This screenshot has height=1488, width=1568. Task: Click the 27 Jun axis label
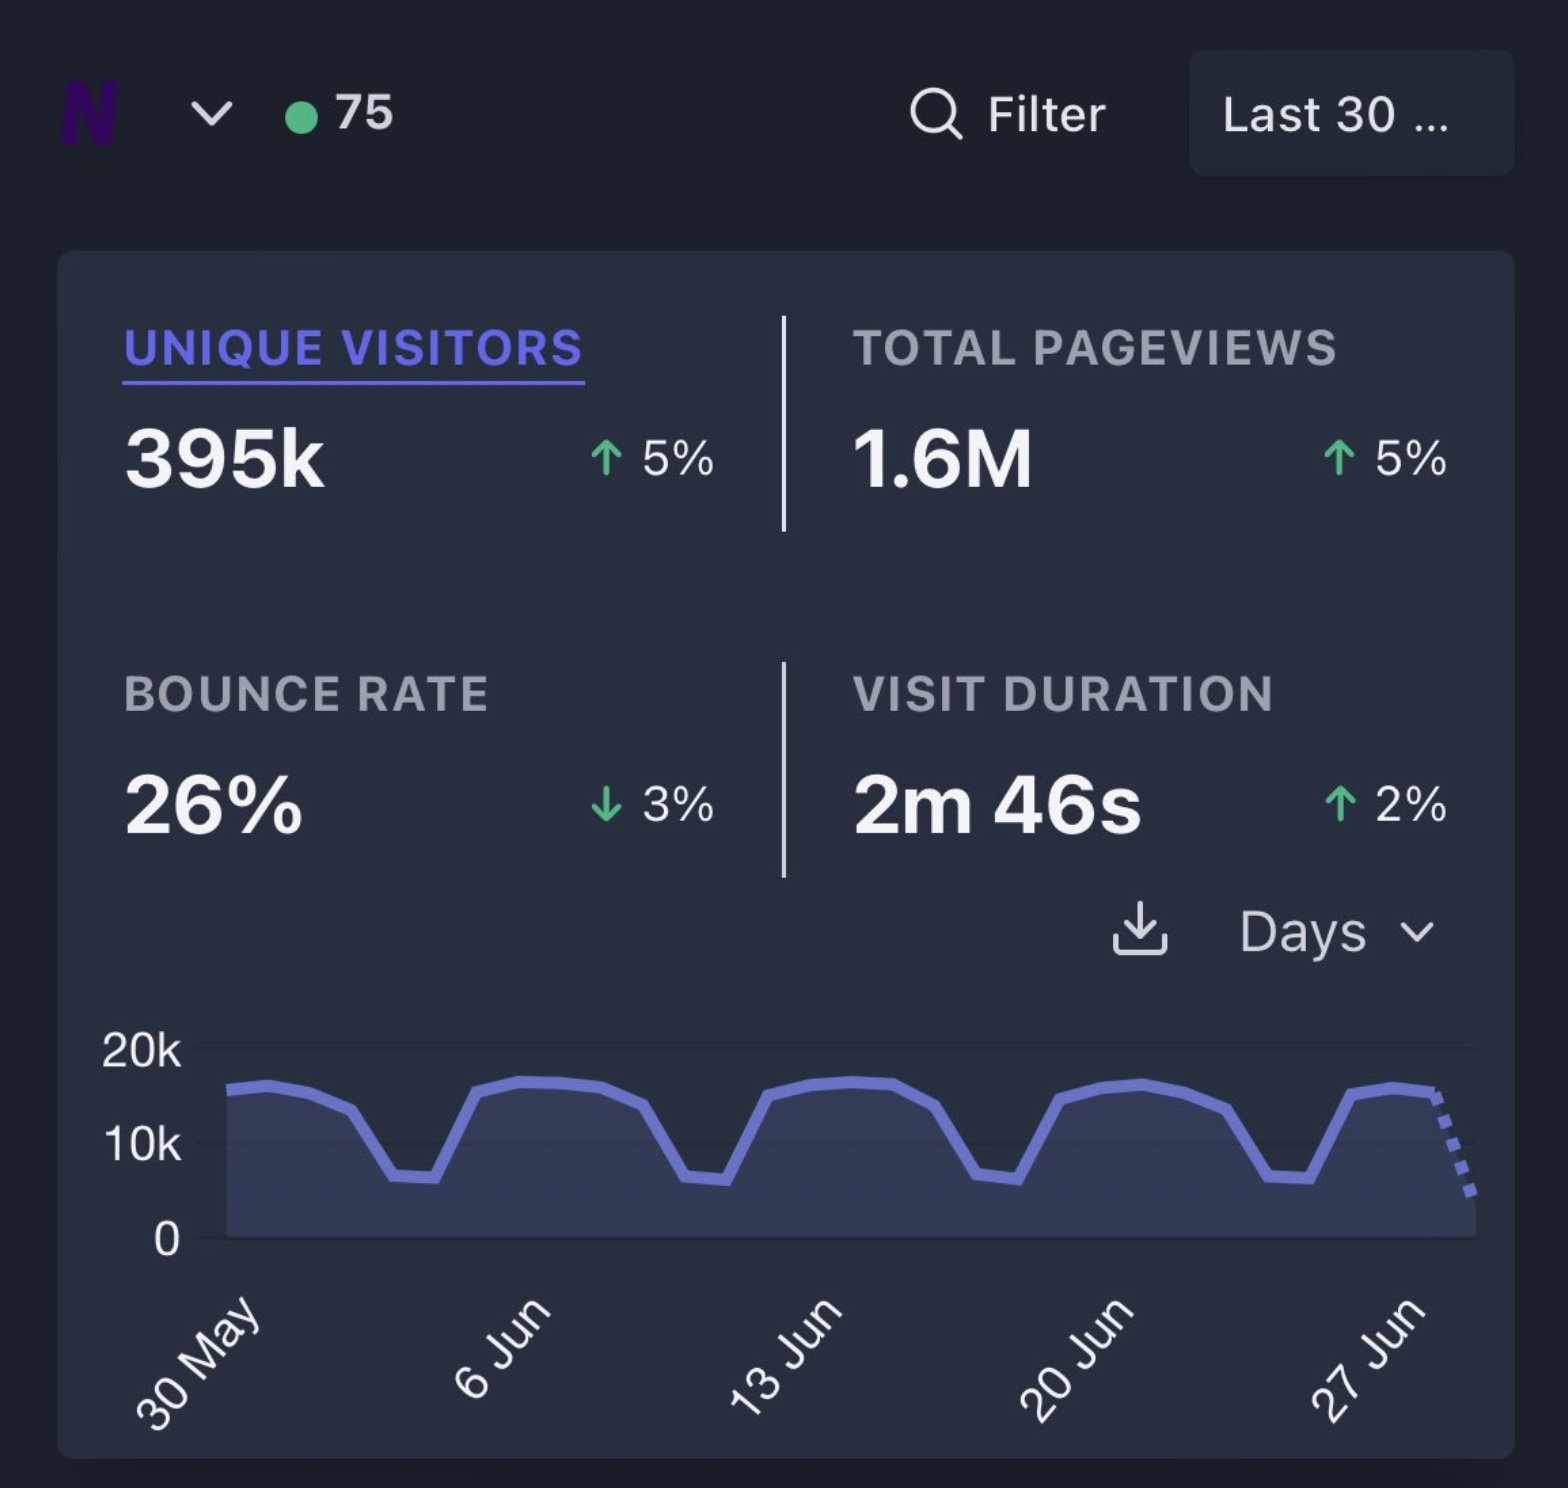[1367, 1359]
